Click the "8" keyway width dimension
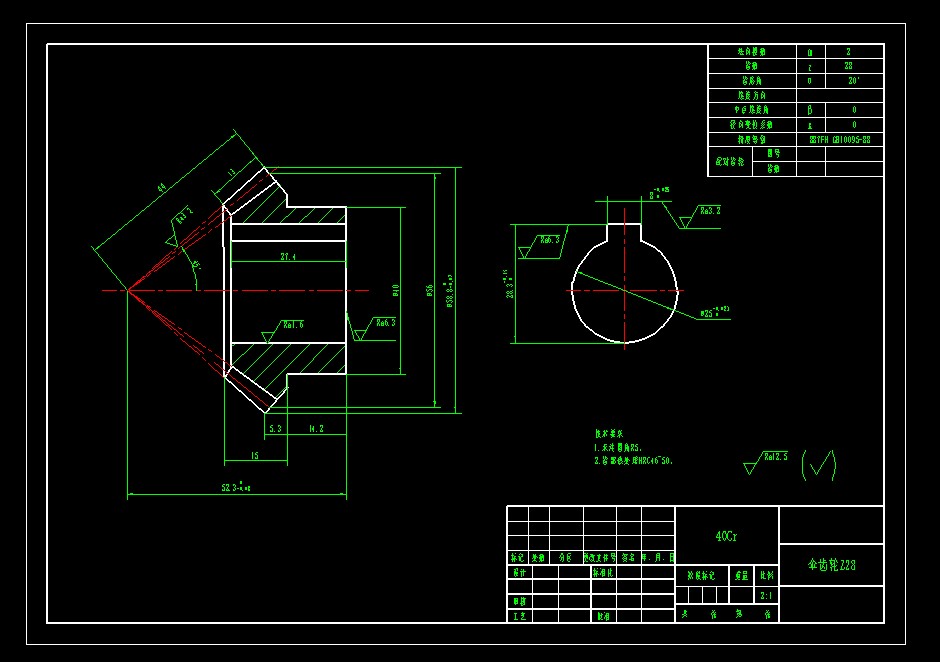The width and height of the screenshot is (940, 662). [659, 194]
